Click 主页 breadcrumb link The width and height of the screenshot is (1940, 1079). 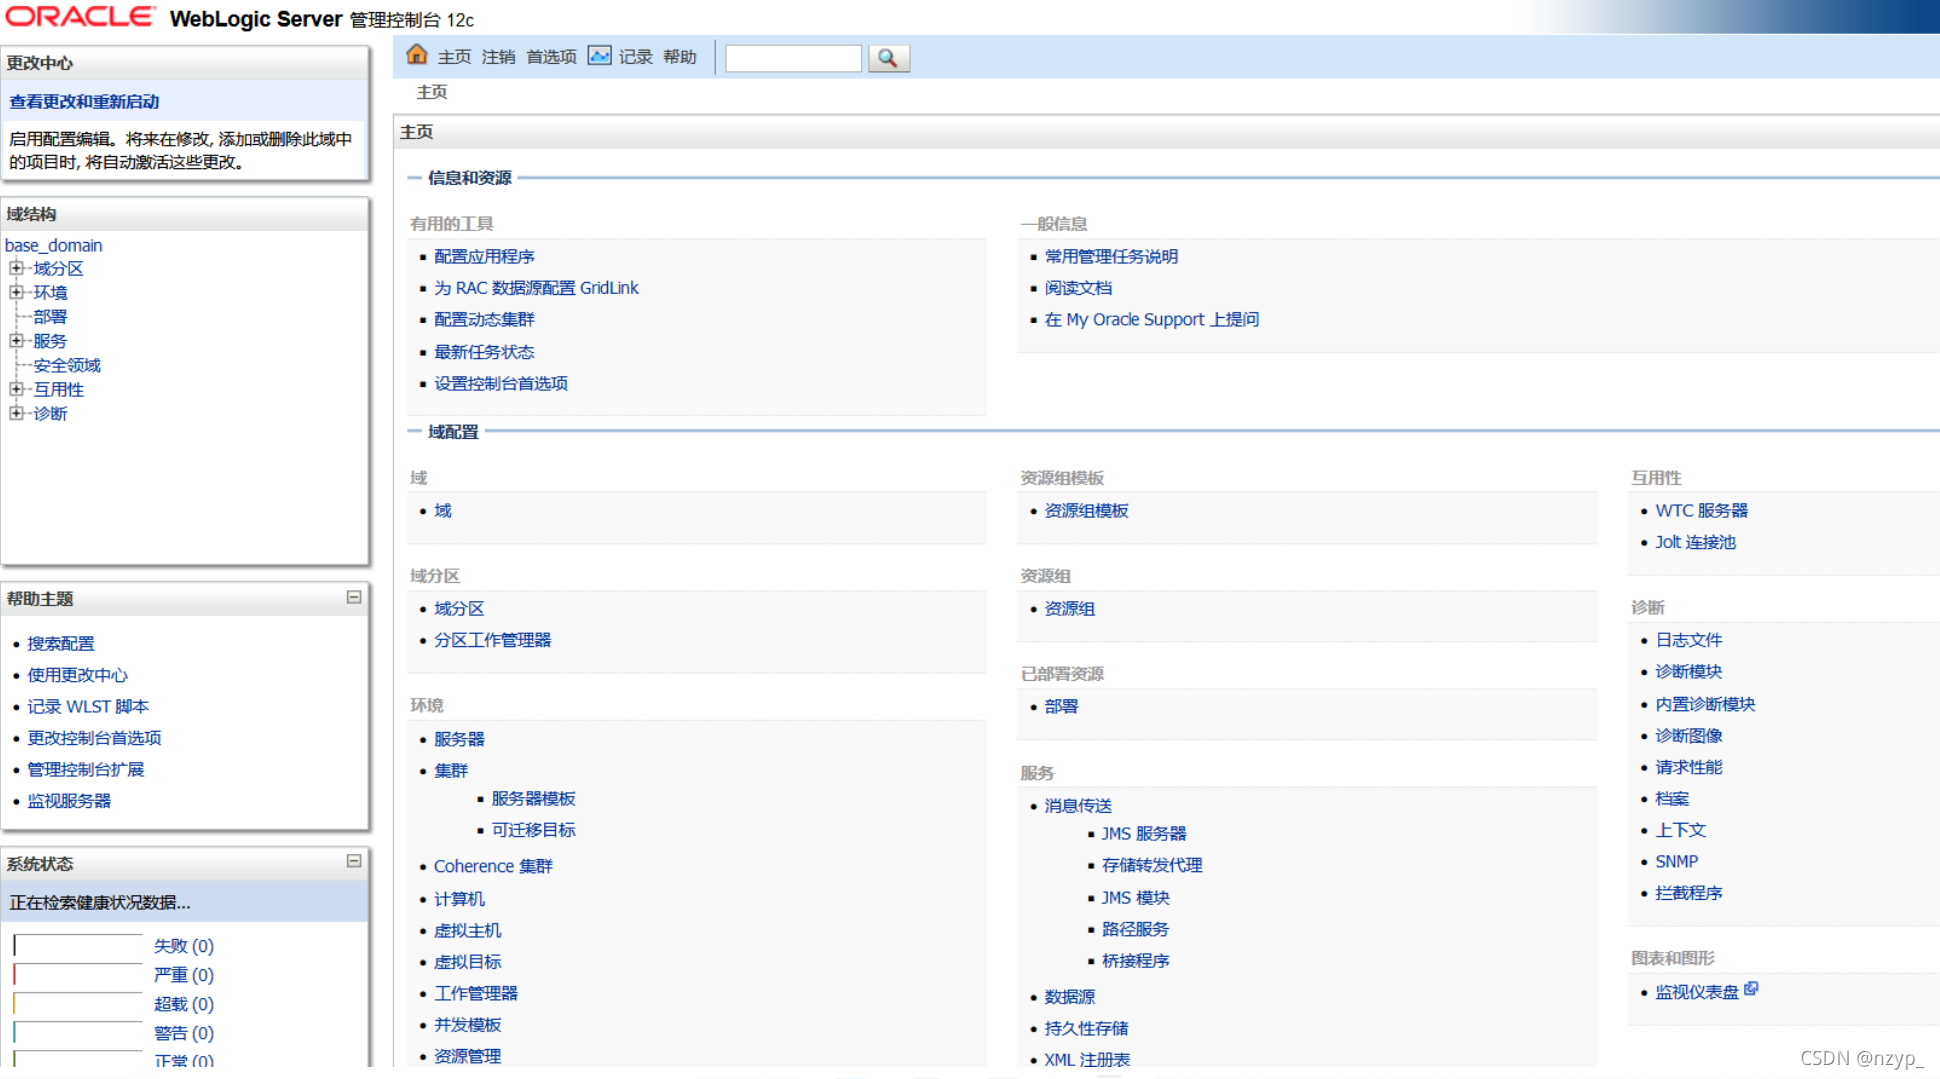click(x=432, y=92)
